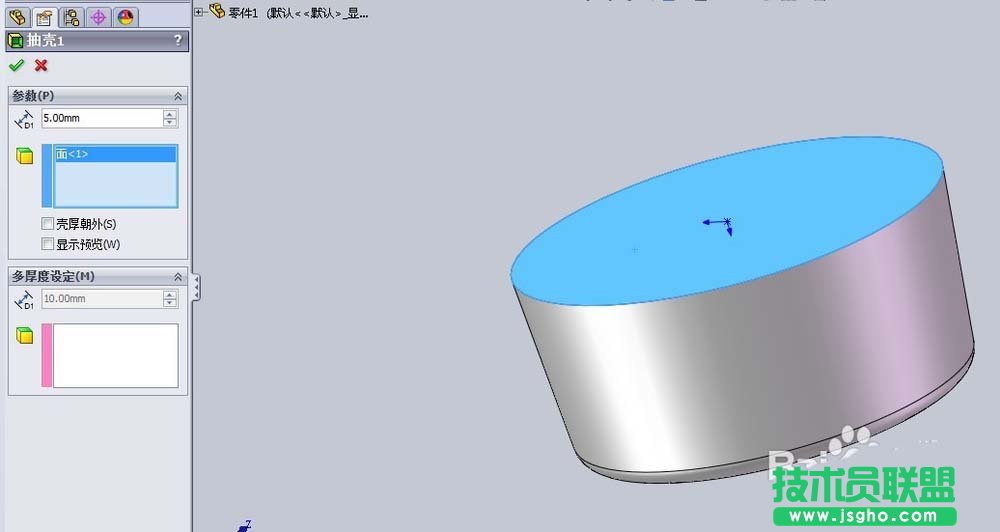Screen dimensions: 1000x532
Task: Collapse the 参数(P) section
Action: point(178,96)
